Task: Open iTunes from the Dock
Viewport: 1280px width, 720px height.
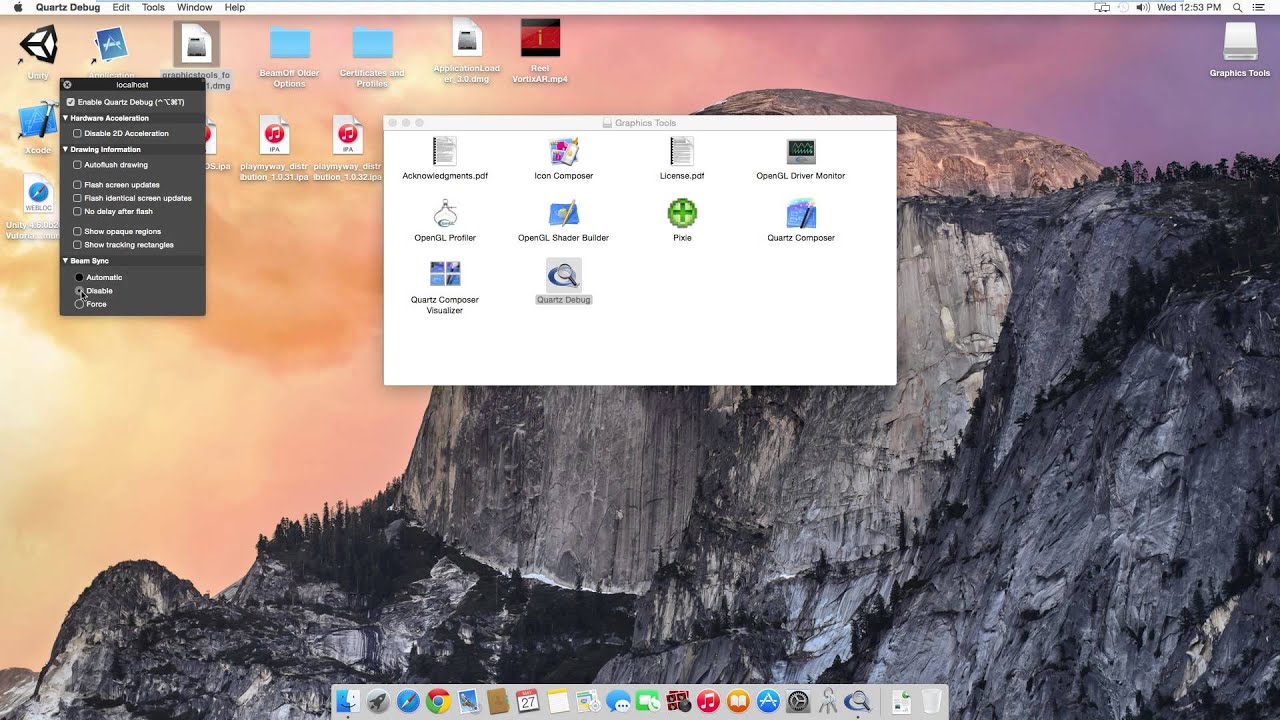Action: [708, 701]
